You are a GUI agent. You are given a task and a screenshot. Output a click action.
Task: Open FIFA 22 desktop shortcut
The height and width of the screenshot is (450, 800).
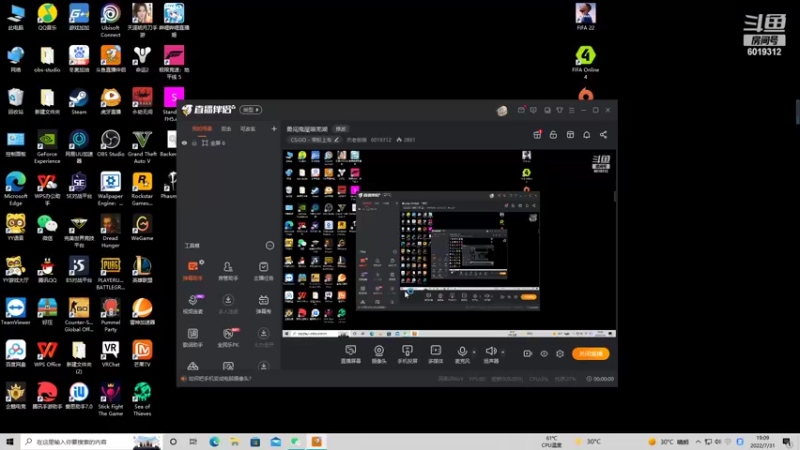[585, 17]
